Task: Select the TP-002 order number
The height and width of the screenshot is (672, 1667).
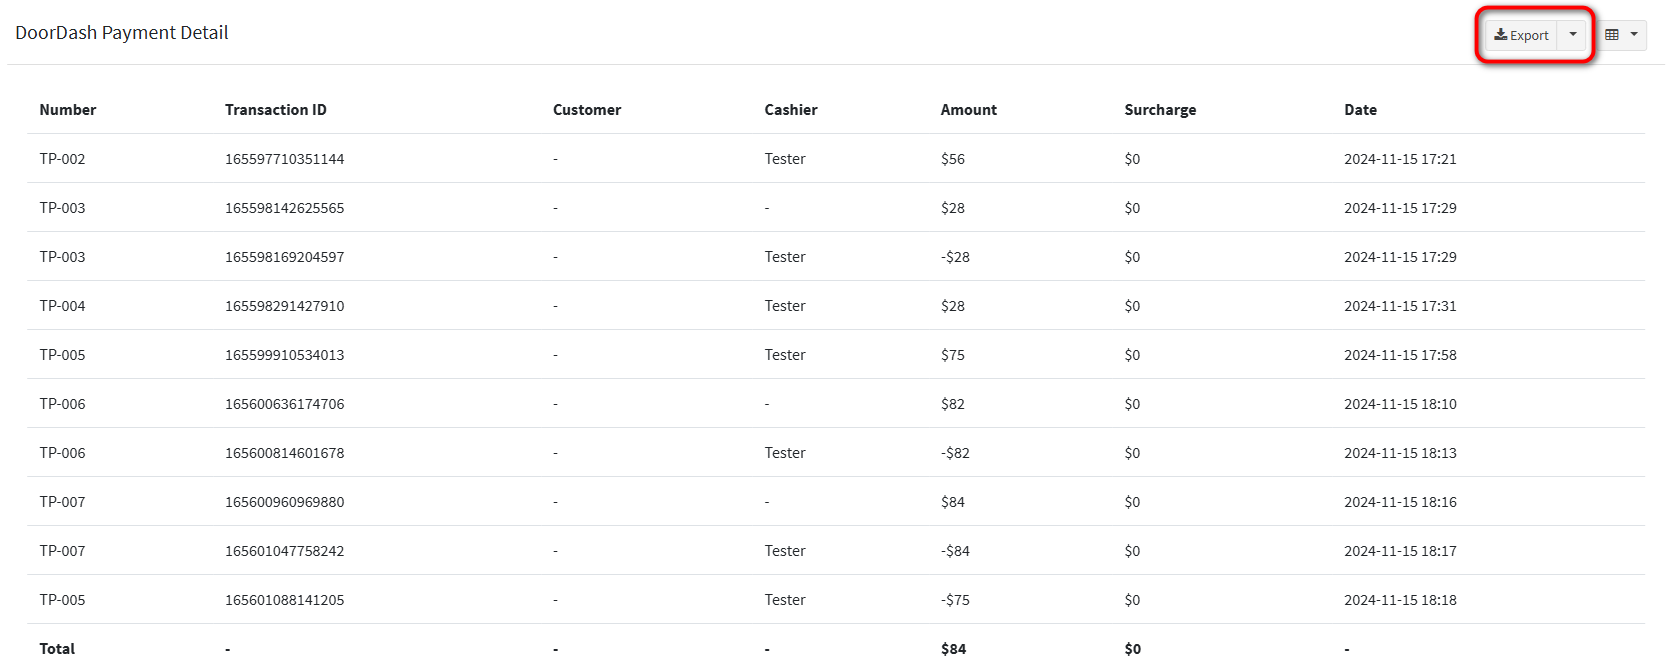Action: pyautogui.click(x=62, y=159)
